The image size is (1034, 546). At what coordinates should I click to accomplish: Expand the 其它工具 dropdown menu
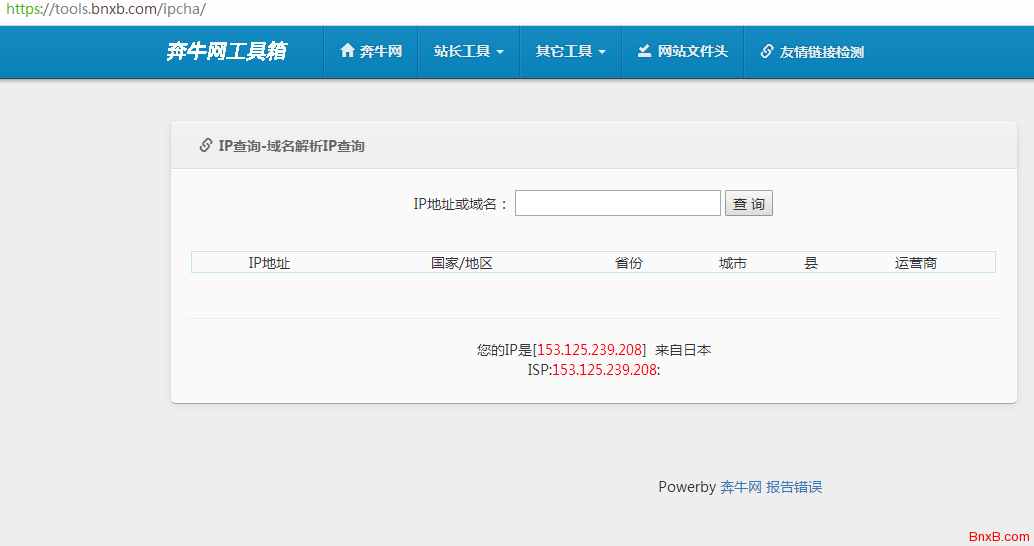pyautogui.click(x=570, y=51)
